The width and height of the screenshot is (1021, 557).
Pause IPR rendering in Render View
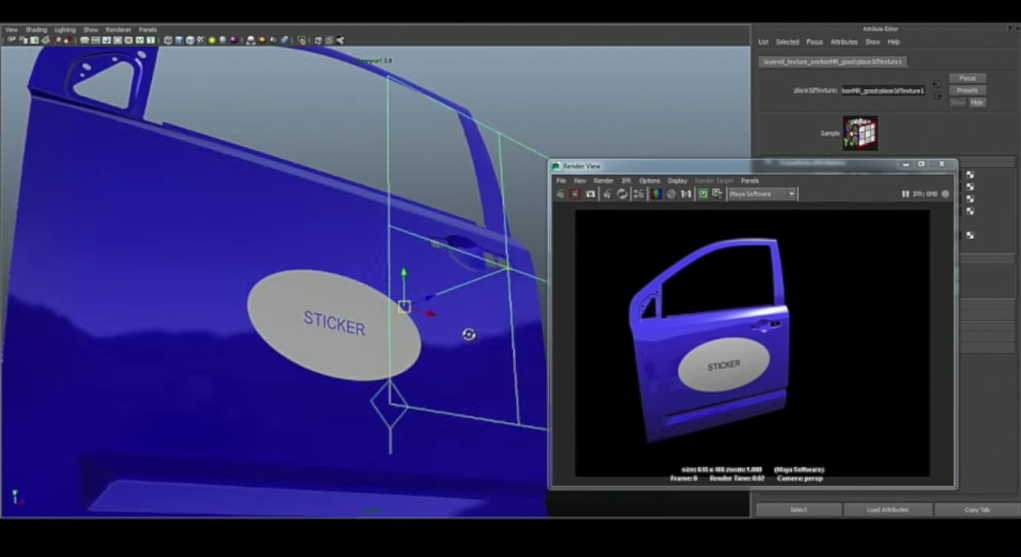pos(905,194)
